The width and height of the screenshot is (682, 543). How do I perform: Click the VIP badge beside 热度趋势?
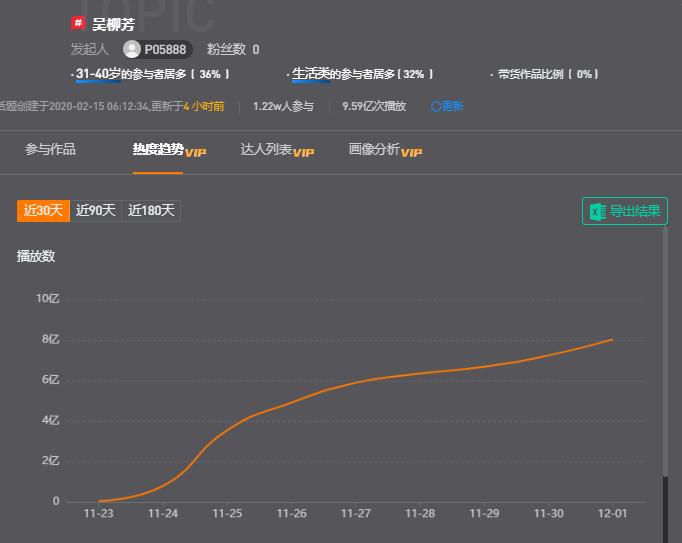click(195, 152)
